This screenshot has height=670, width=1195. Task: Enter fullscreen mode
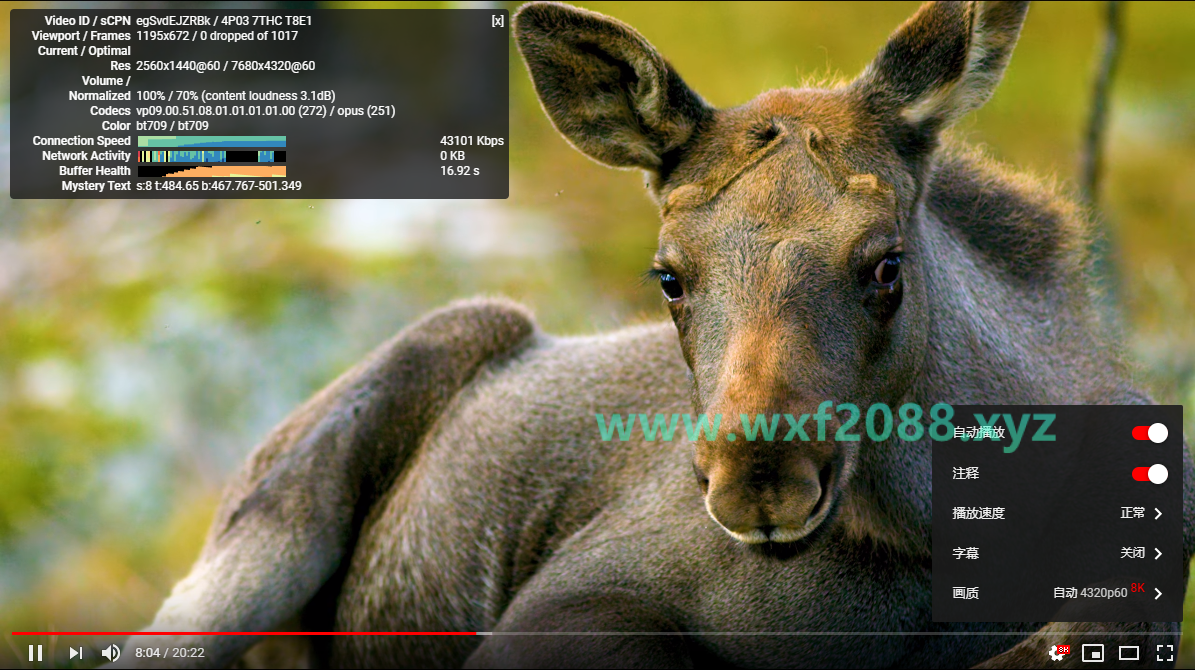point(1165,652)
